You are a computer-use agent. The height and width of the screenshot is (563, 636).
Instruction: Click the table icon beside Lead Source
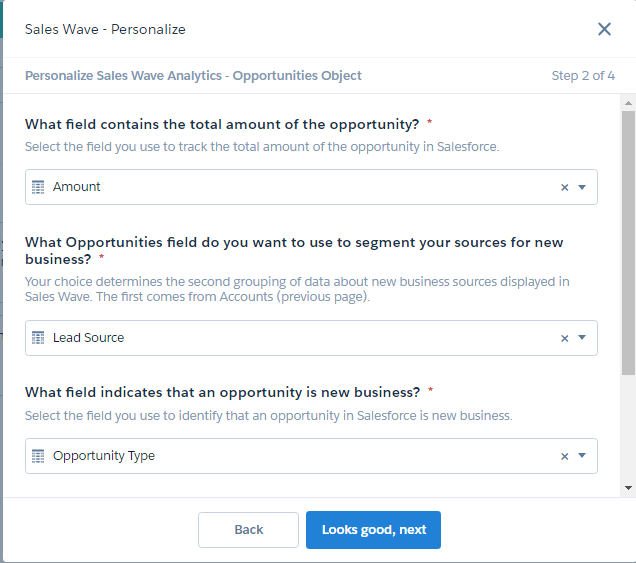tap(38, 337)
